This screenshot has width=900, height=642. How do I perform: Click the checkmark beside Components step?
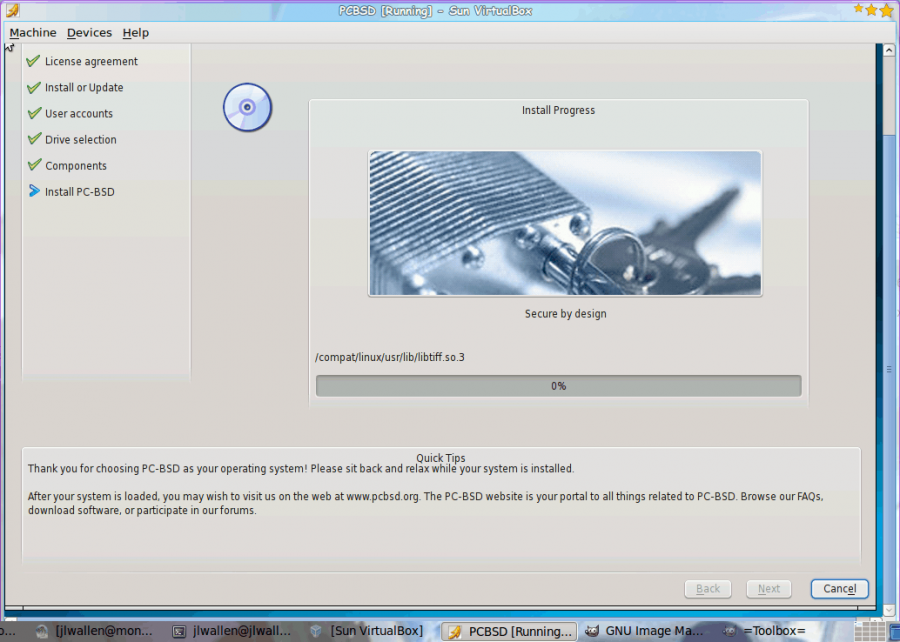(x=34, y=165)
